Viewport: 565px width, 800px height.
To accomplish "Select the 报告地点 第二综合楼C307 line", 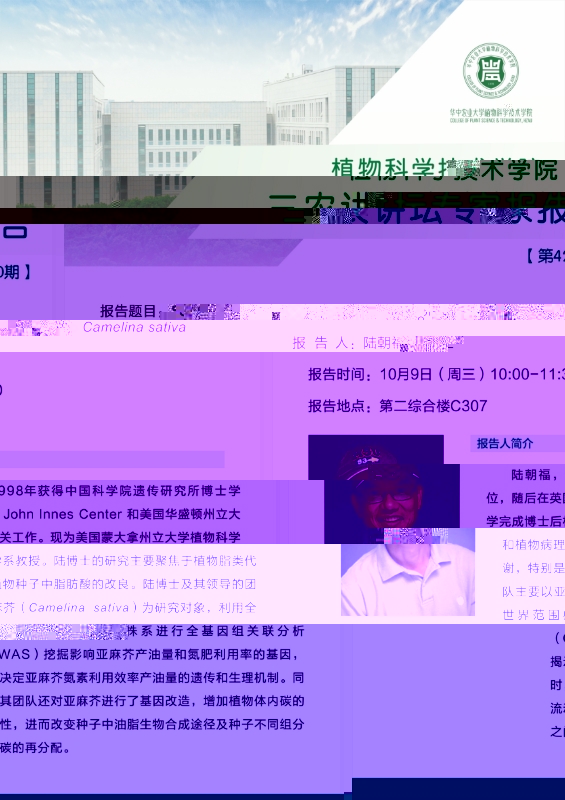I will point(398,406).
